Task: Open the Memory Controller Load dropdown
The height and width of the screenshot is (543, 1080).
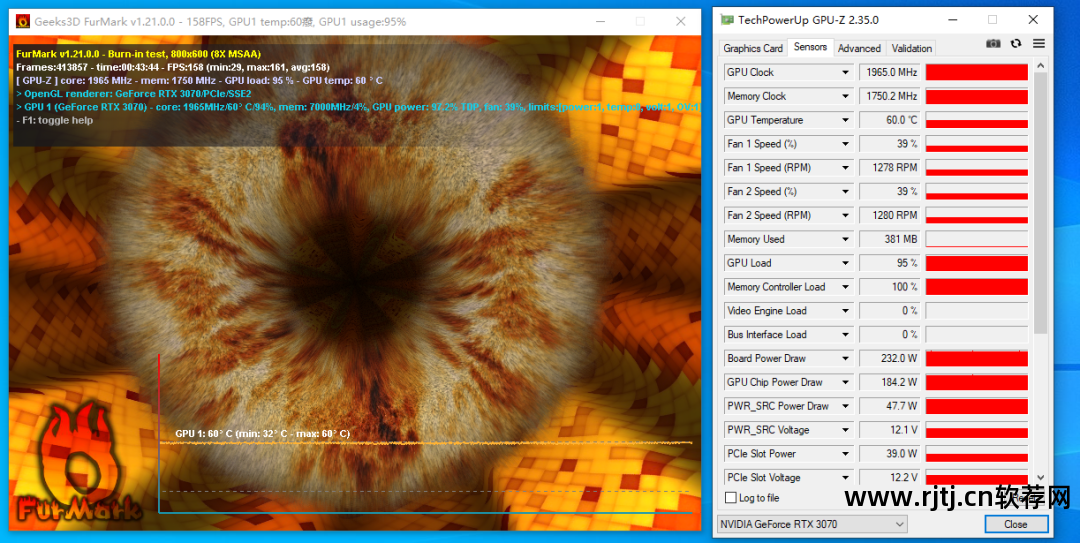Action: (x=845, y=287)
